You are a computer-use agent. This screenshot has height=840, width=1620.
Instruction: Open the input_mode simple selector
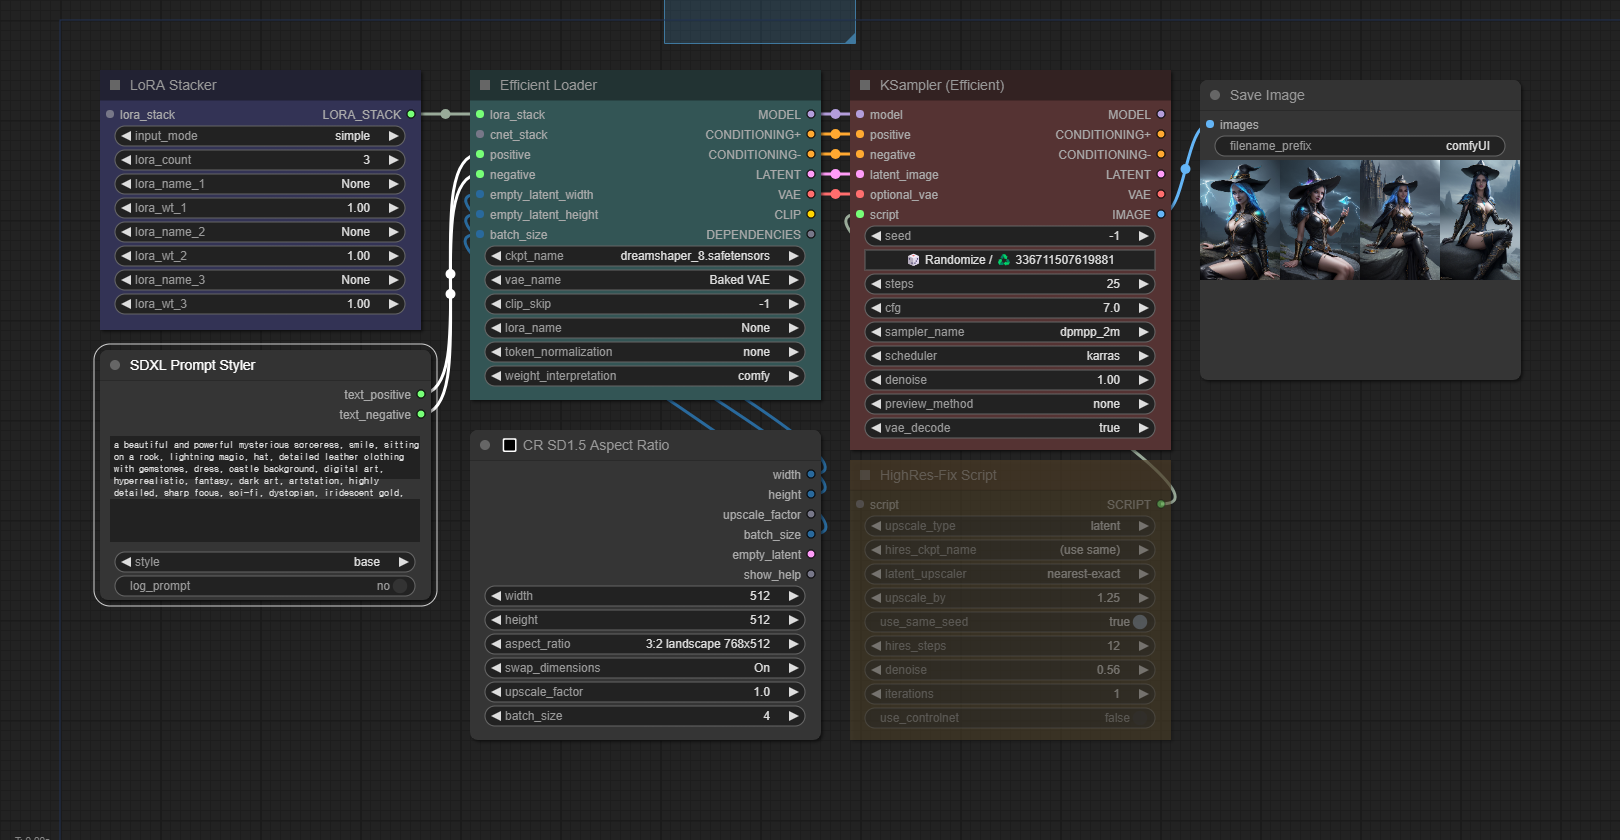260,136
